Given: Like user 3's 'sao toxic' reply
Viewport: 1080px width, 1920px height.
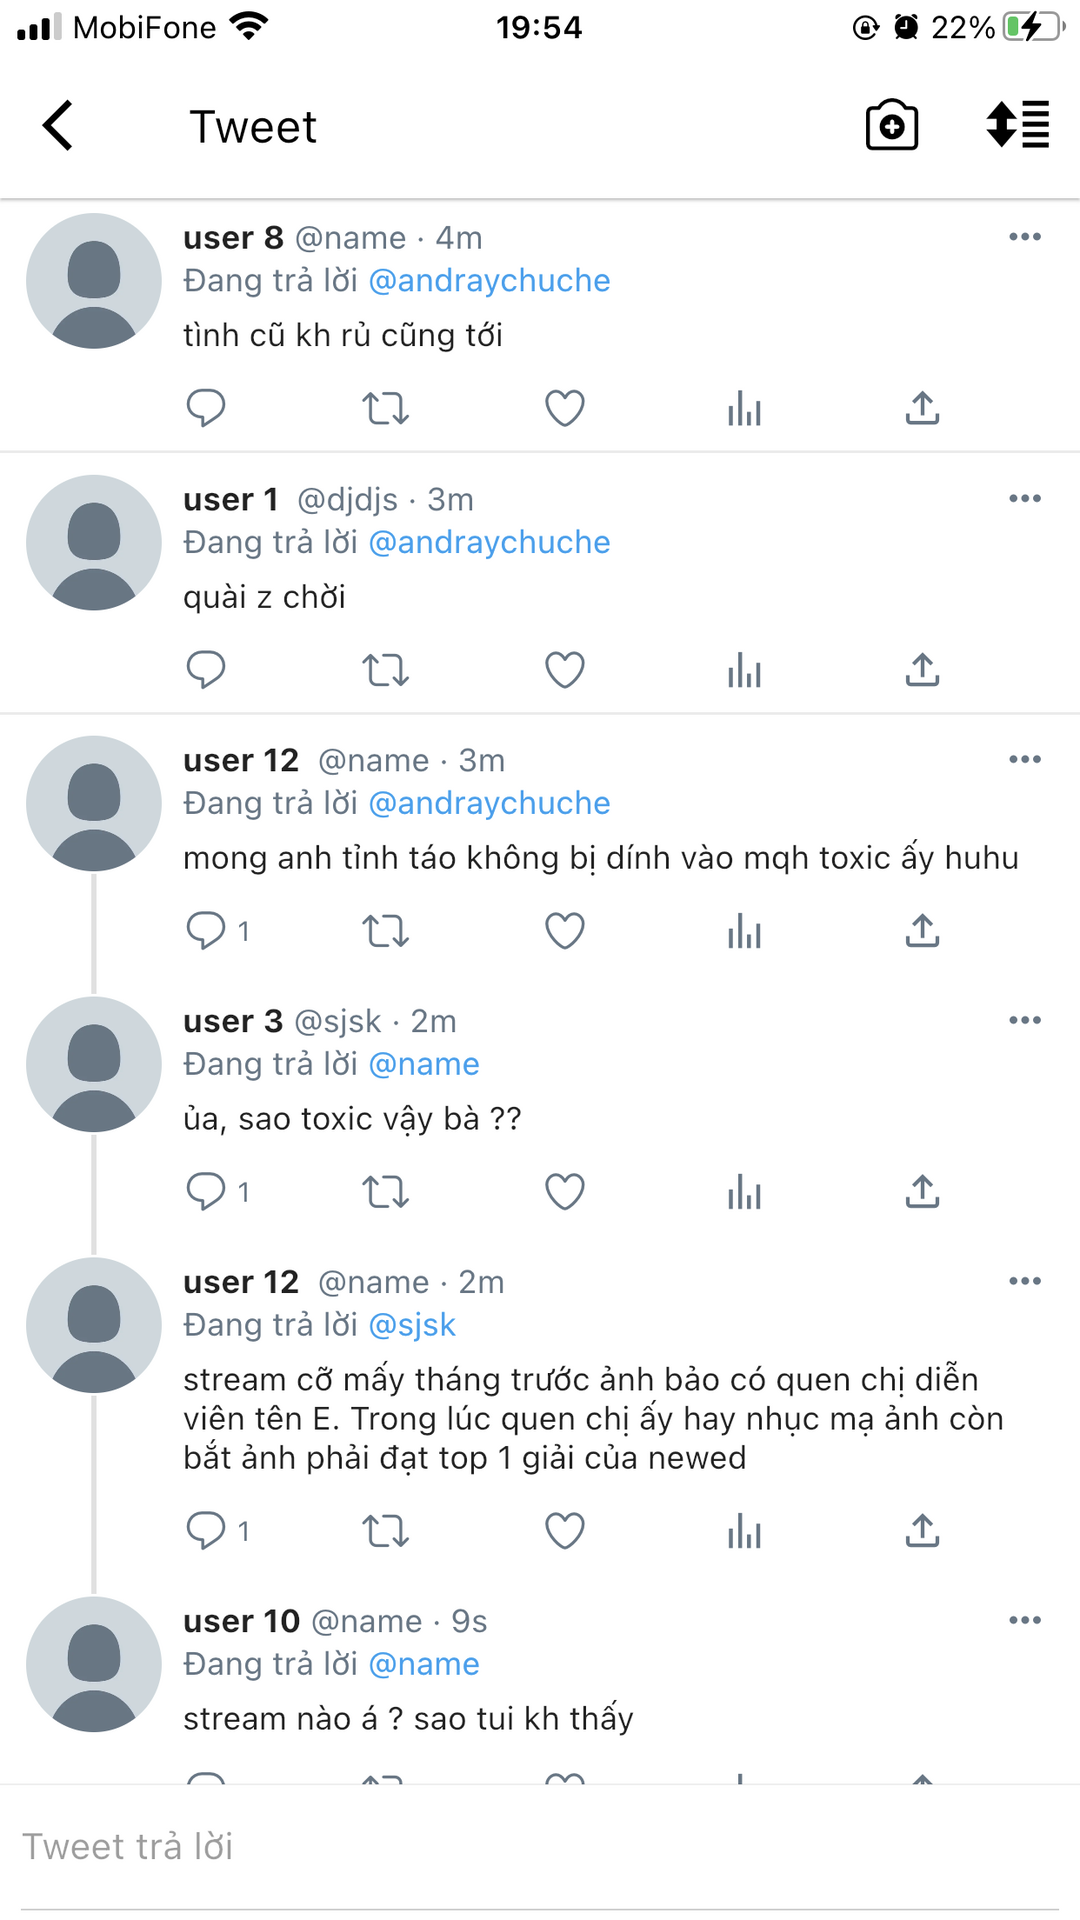Looking at the screenshot, I should click(x=564, y=1192).
